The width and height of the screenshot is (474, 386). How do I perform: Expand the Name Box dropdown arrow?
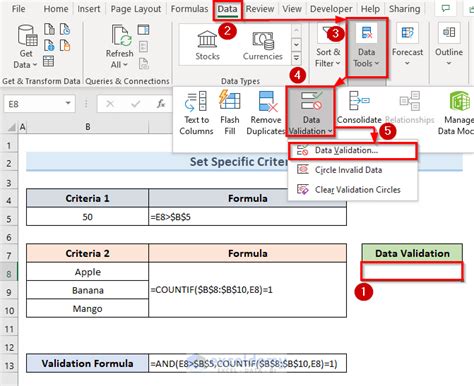68,103
